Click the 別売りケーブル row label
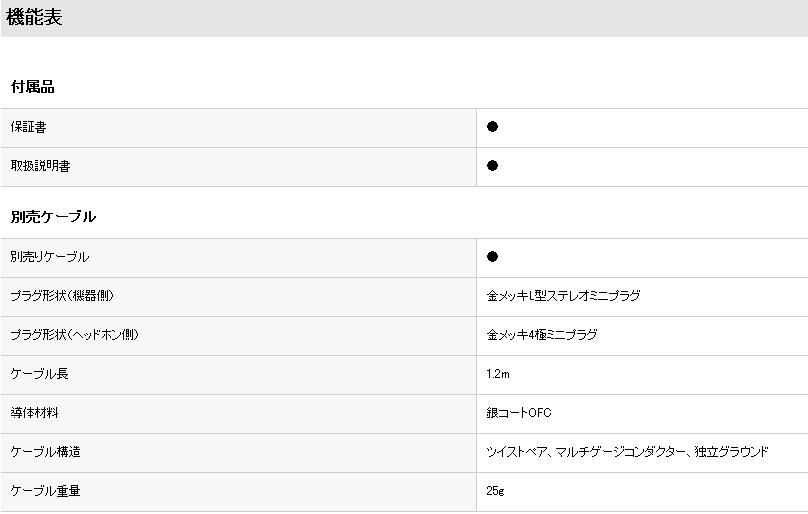The width and height of the screenshot is (808, 514). 49,257
